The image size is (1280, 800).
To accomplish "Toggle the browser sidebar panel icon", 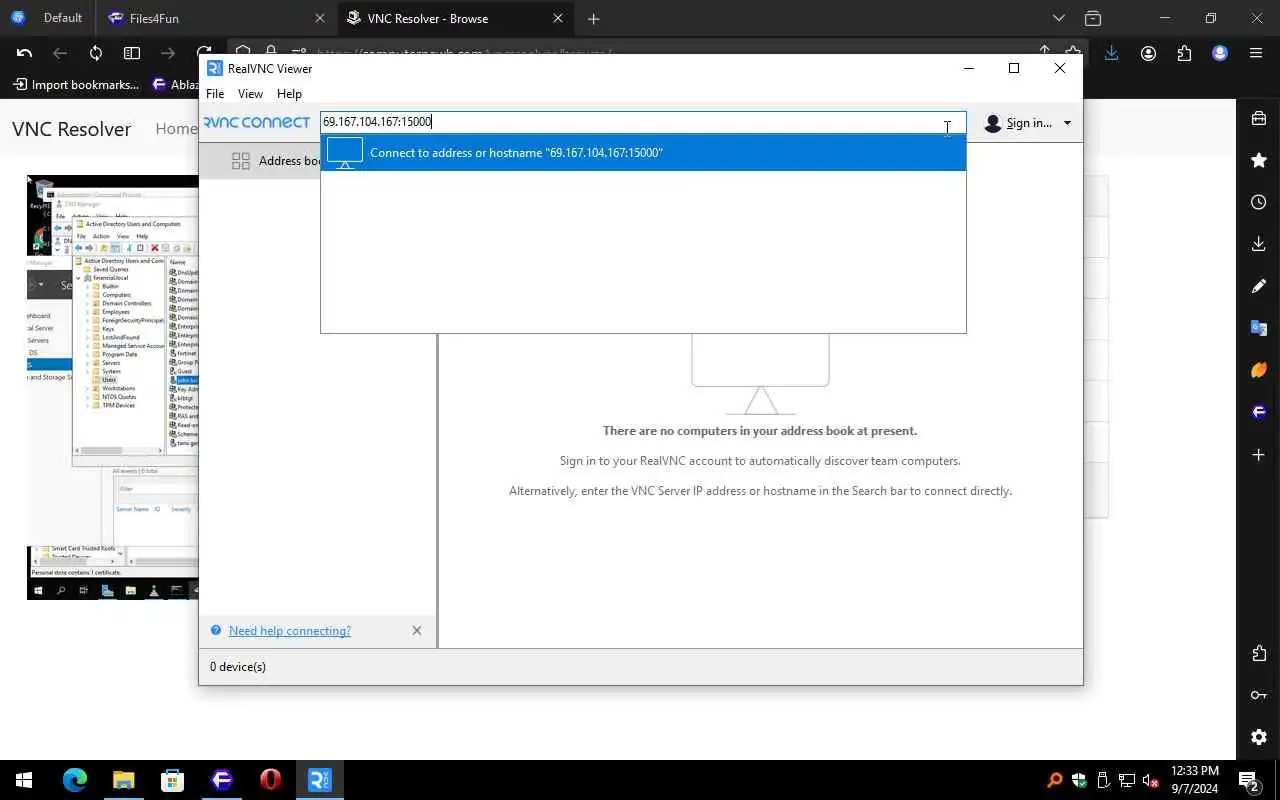I will tap(132, 53).
